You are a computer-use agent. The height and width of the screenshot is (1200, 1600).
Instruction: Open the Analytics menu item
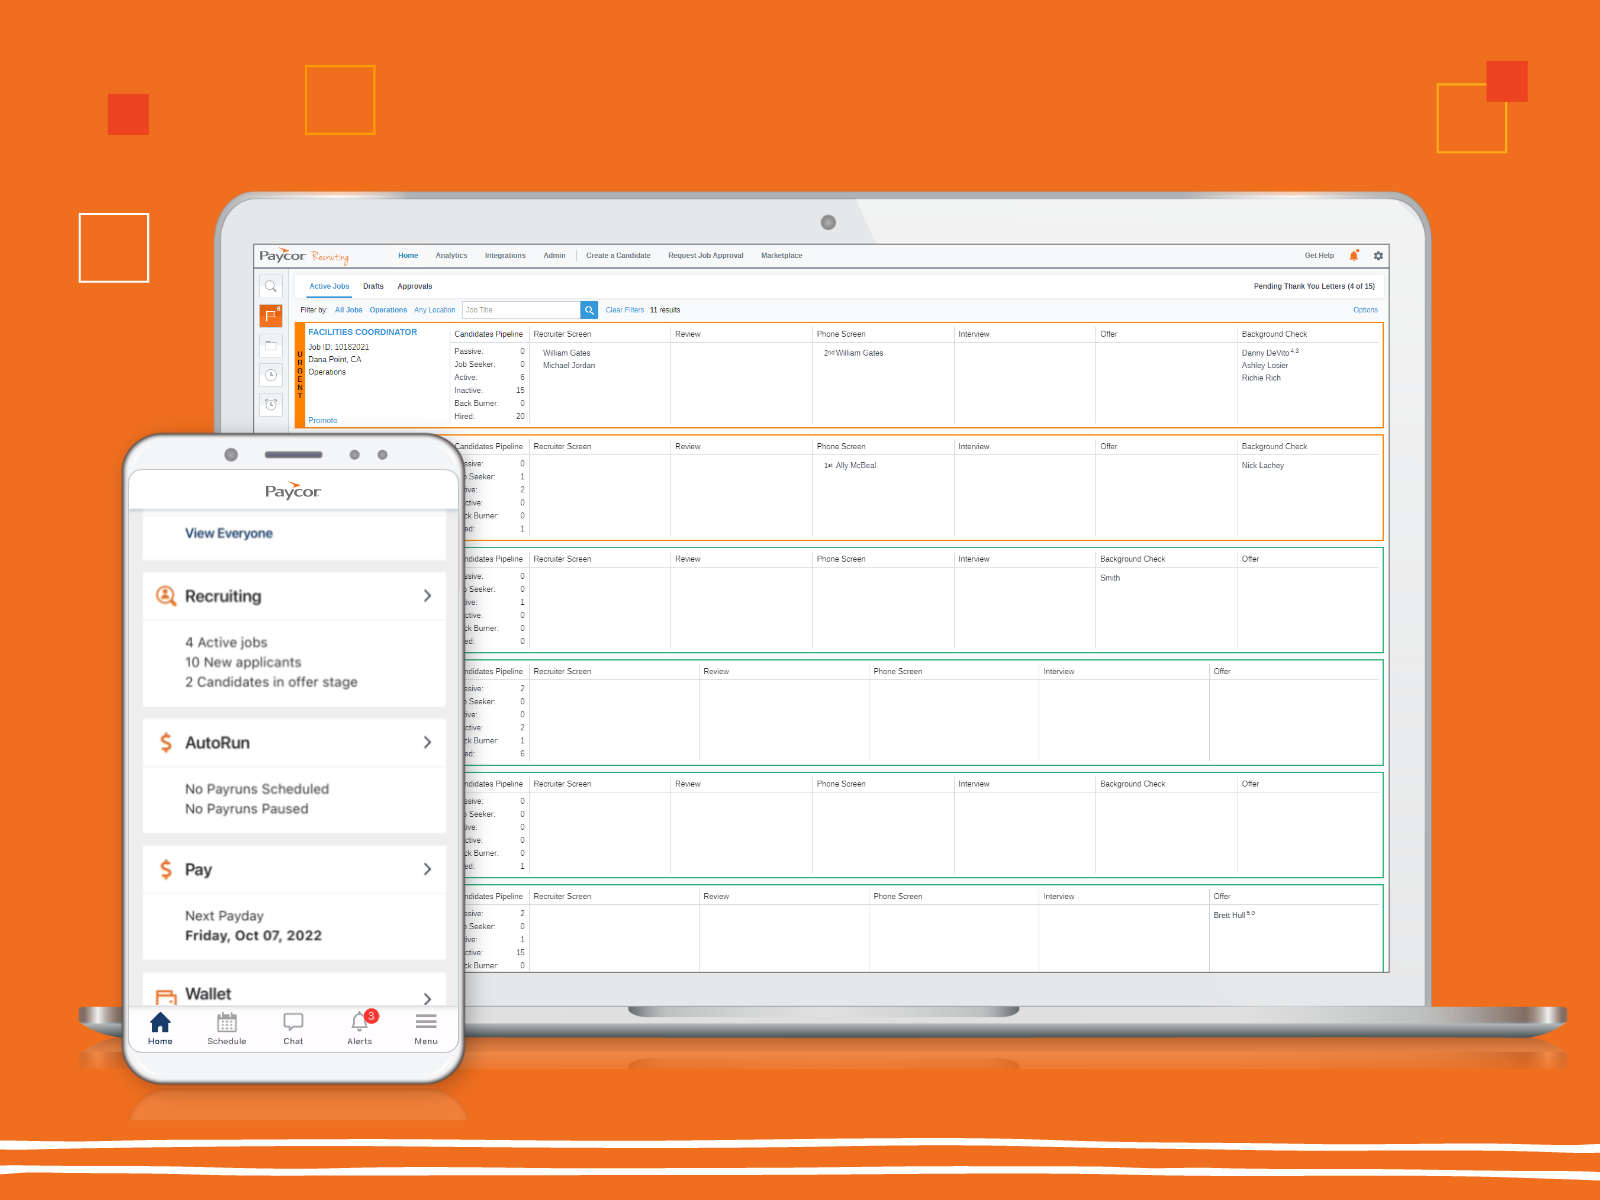coord(451,256)
